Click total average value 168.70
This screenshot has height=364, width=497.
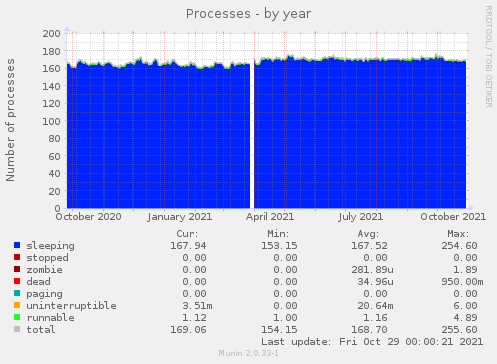369,330
